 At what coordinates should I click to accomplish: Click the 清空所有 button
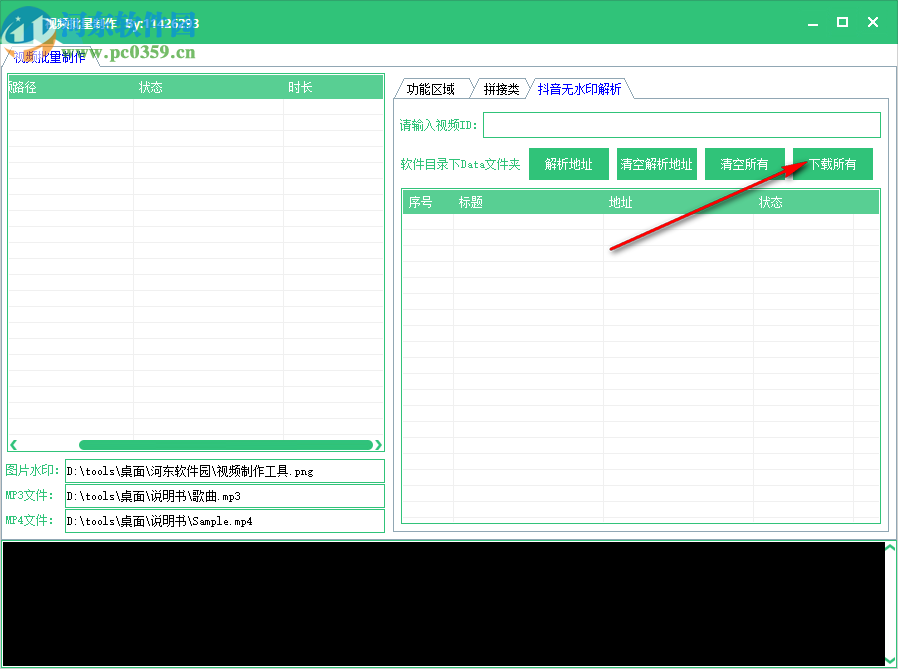tap(745, 164)
